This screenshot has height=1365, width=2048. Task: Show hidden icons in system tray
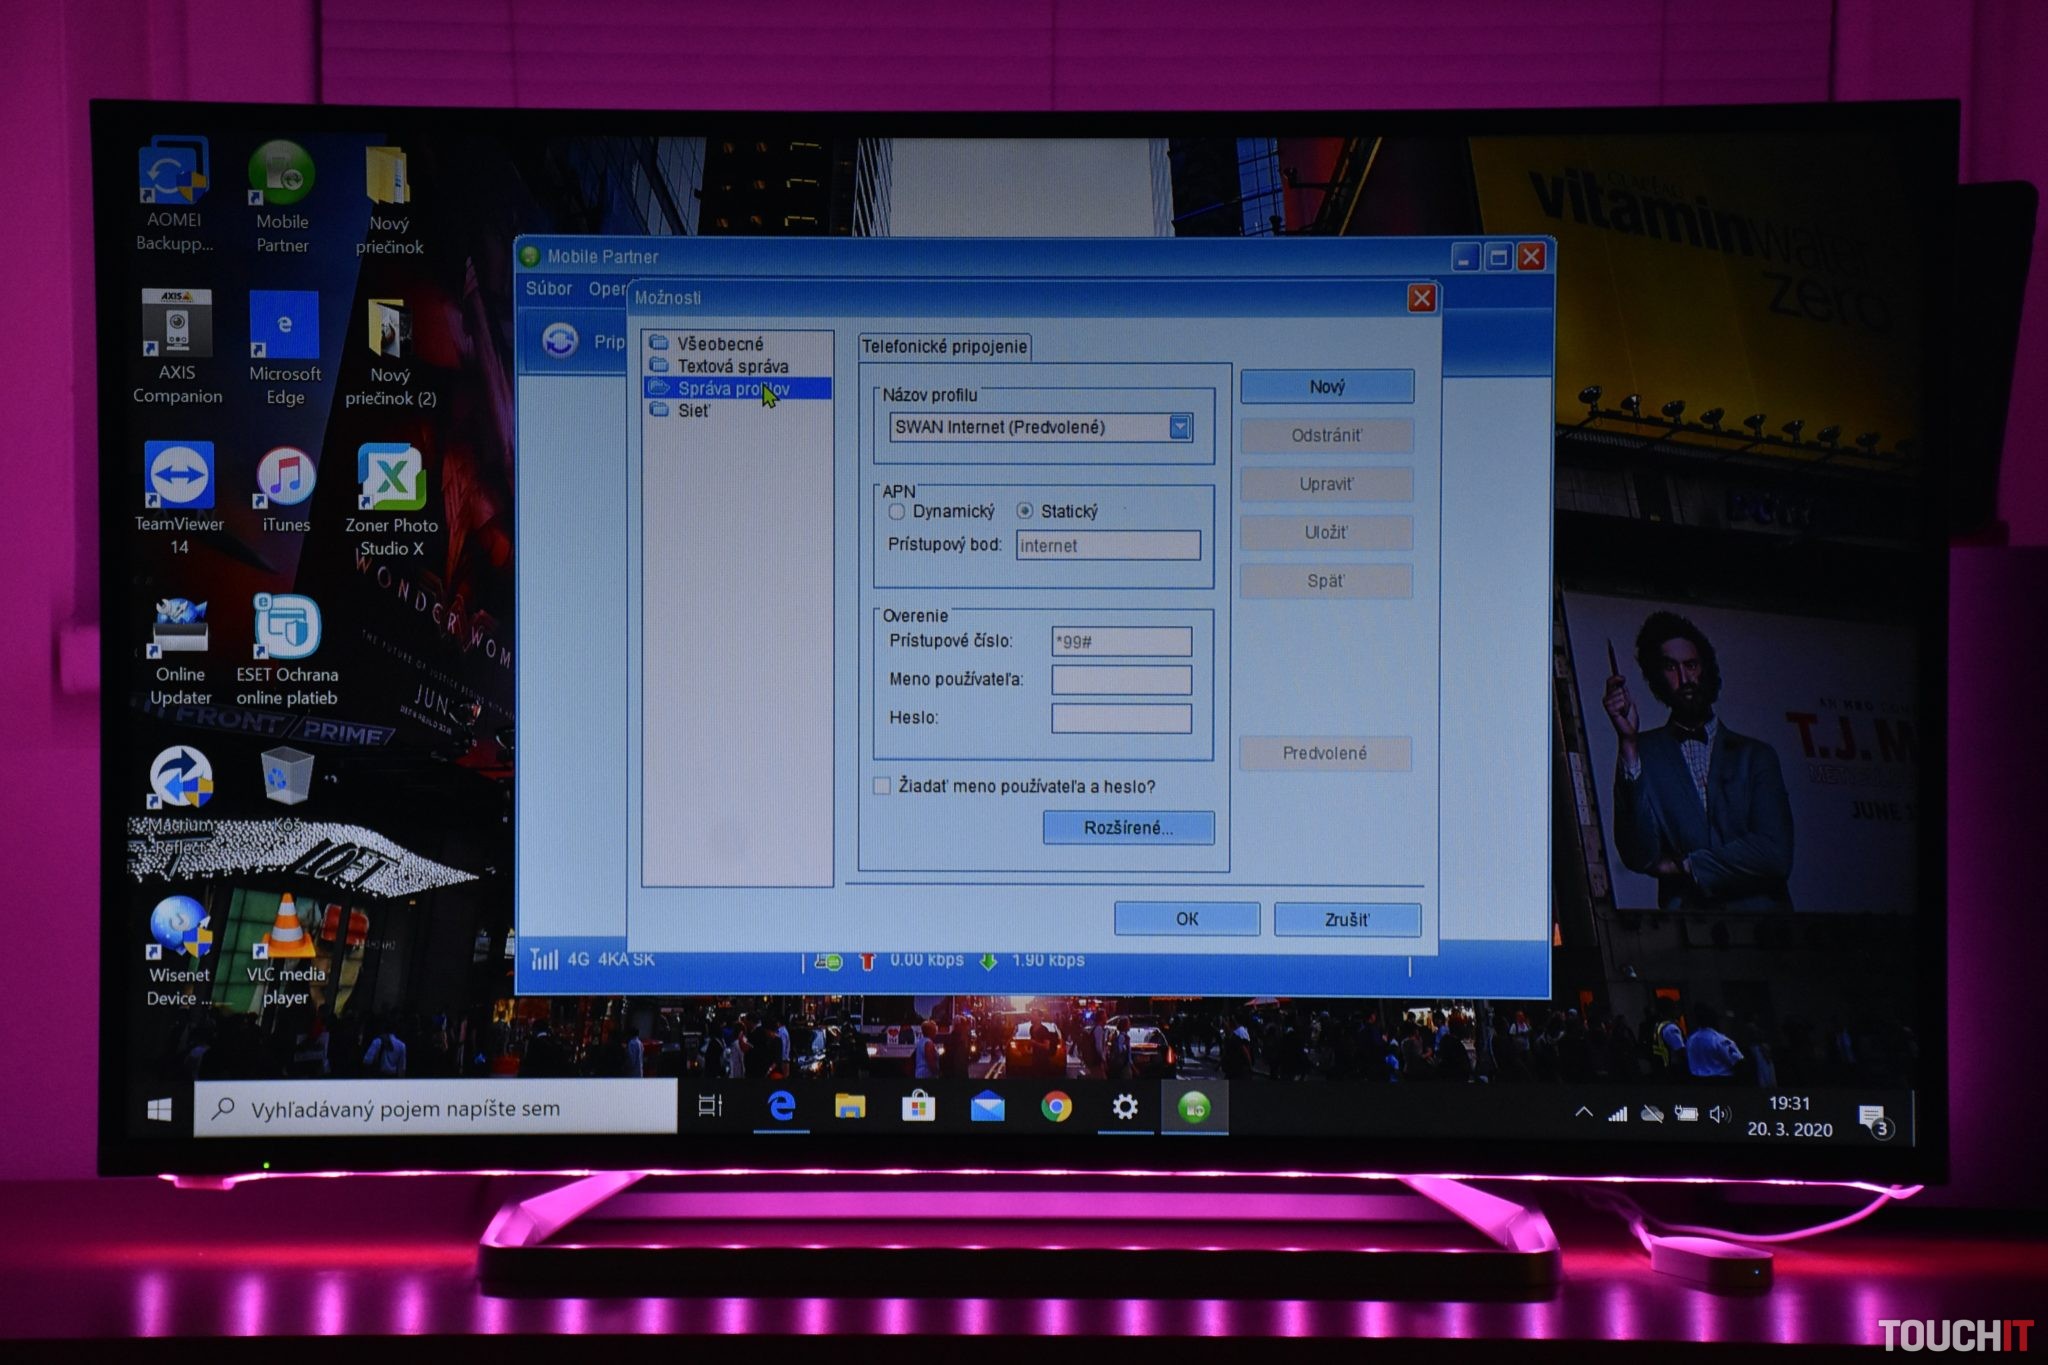1584,1112
